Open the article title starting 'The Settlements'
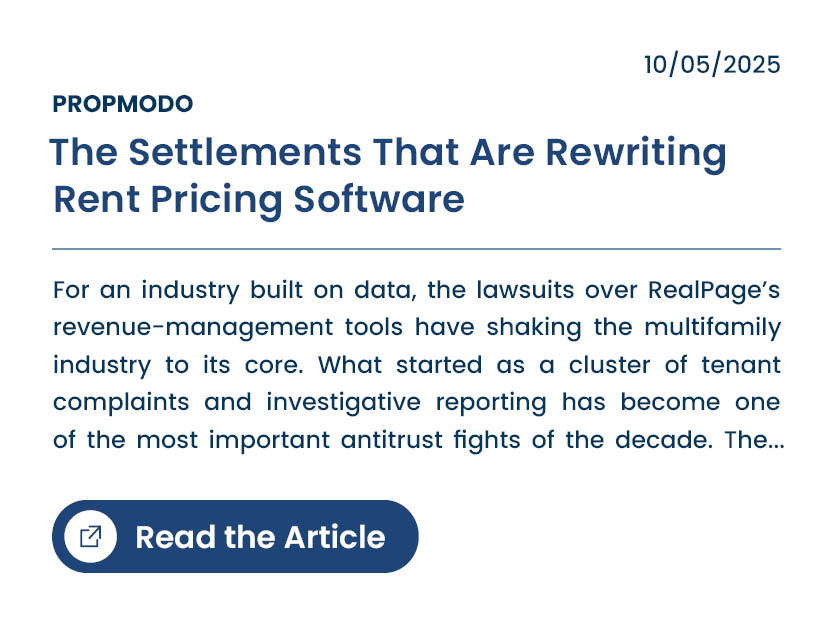This screenshot has width=833, height=625. click(x=387, y=153)
